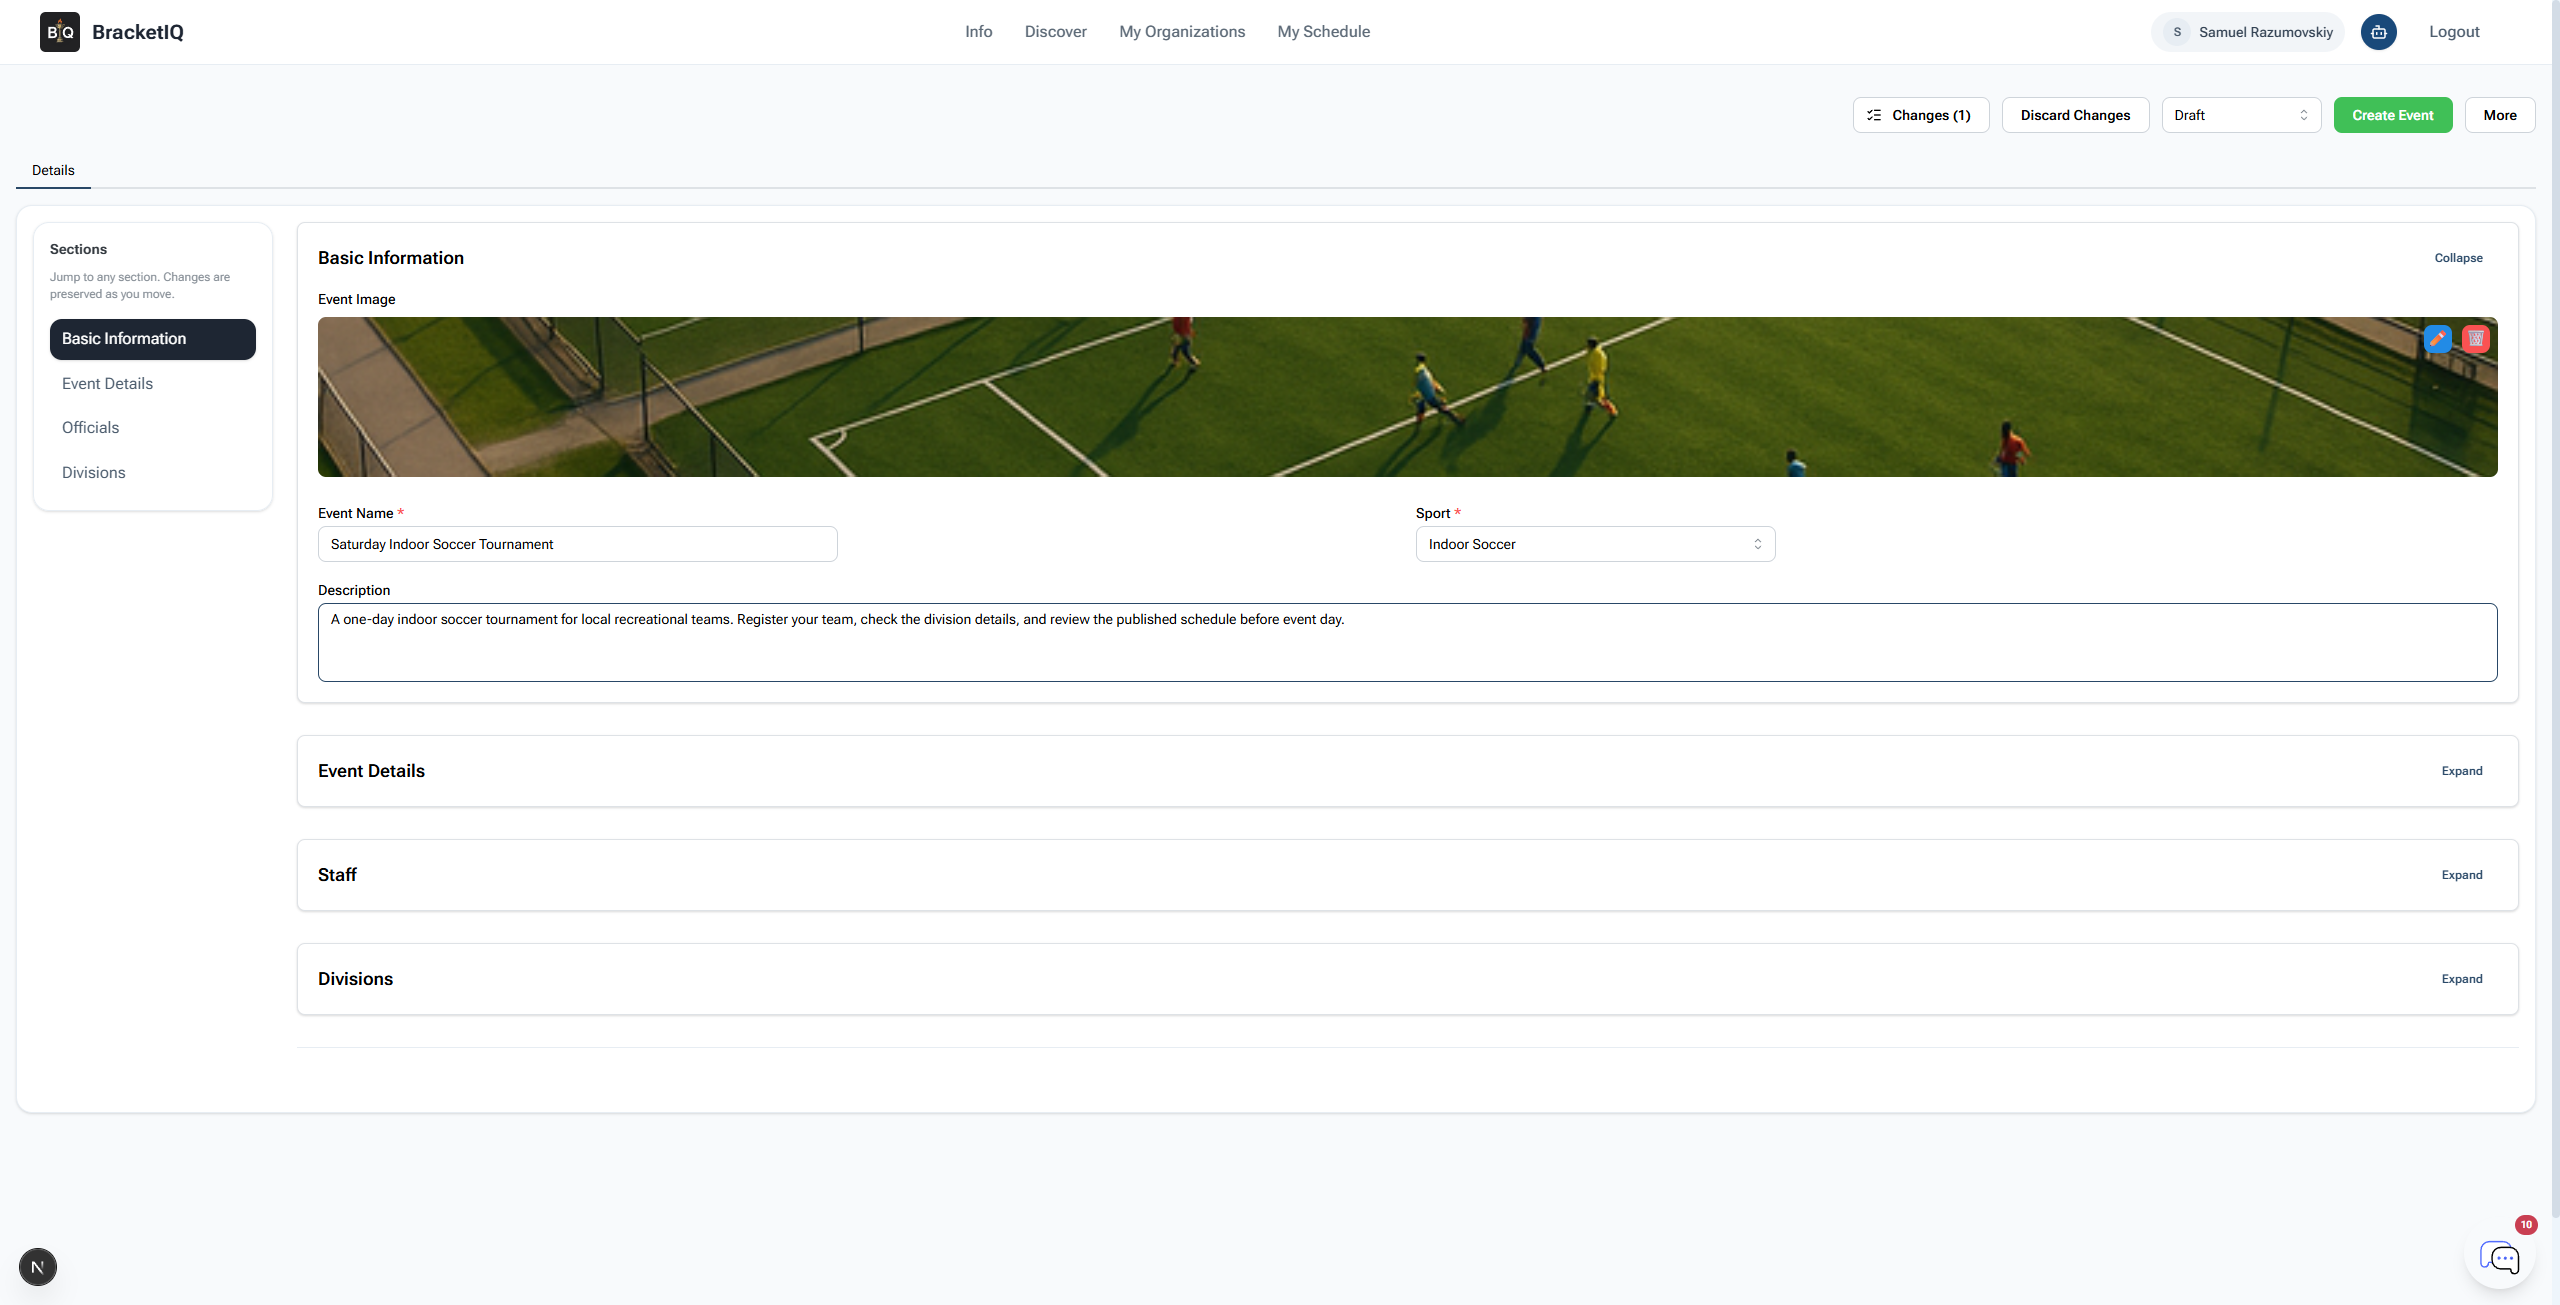Click the checklist icon beside Changes (1)

click(x=1874, y=115)
